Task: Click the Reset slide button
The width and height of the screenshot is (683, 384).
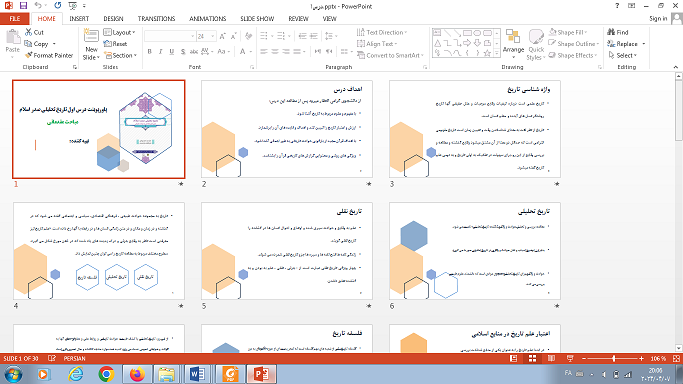Action: [x=115, y=44]
